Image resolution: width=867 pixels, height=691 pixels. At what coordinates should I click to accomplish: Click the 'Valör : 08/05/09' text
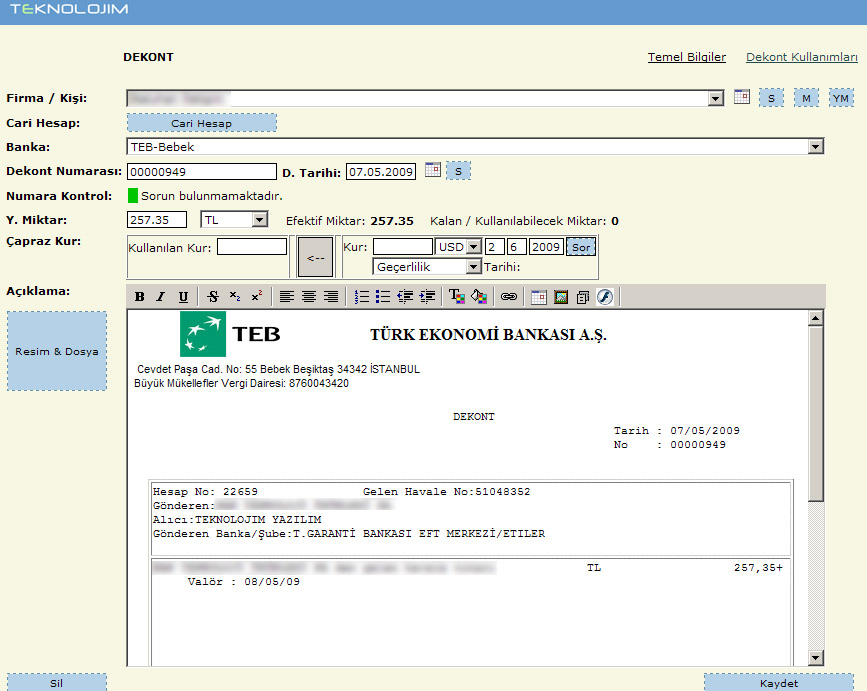(244, 582)
